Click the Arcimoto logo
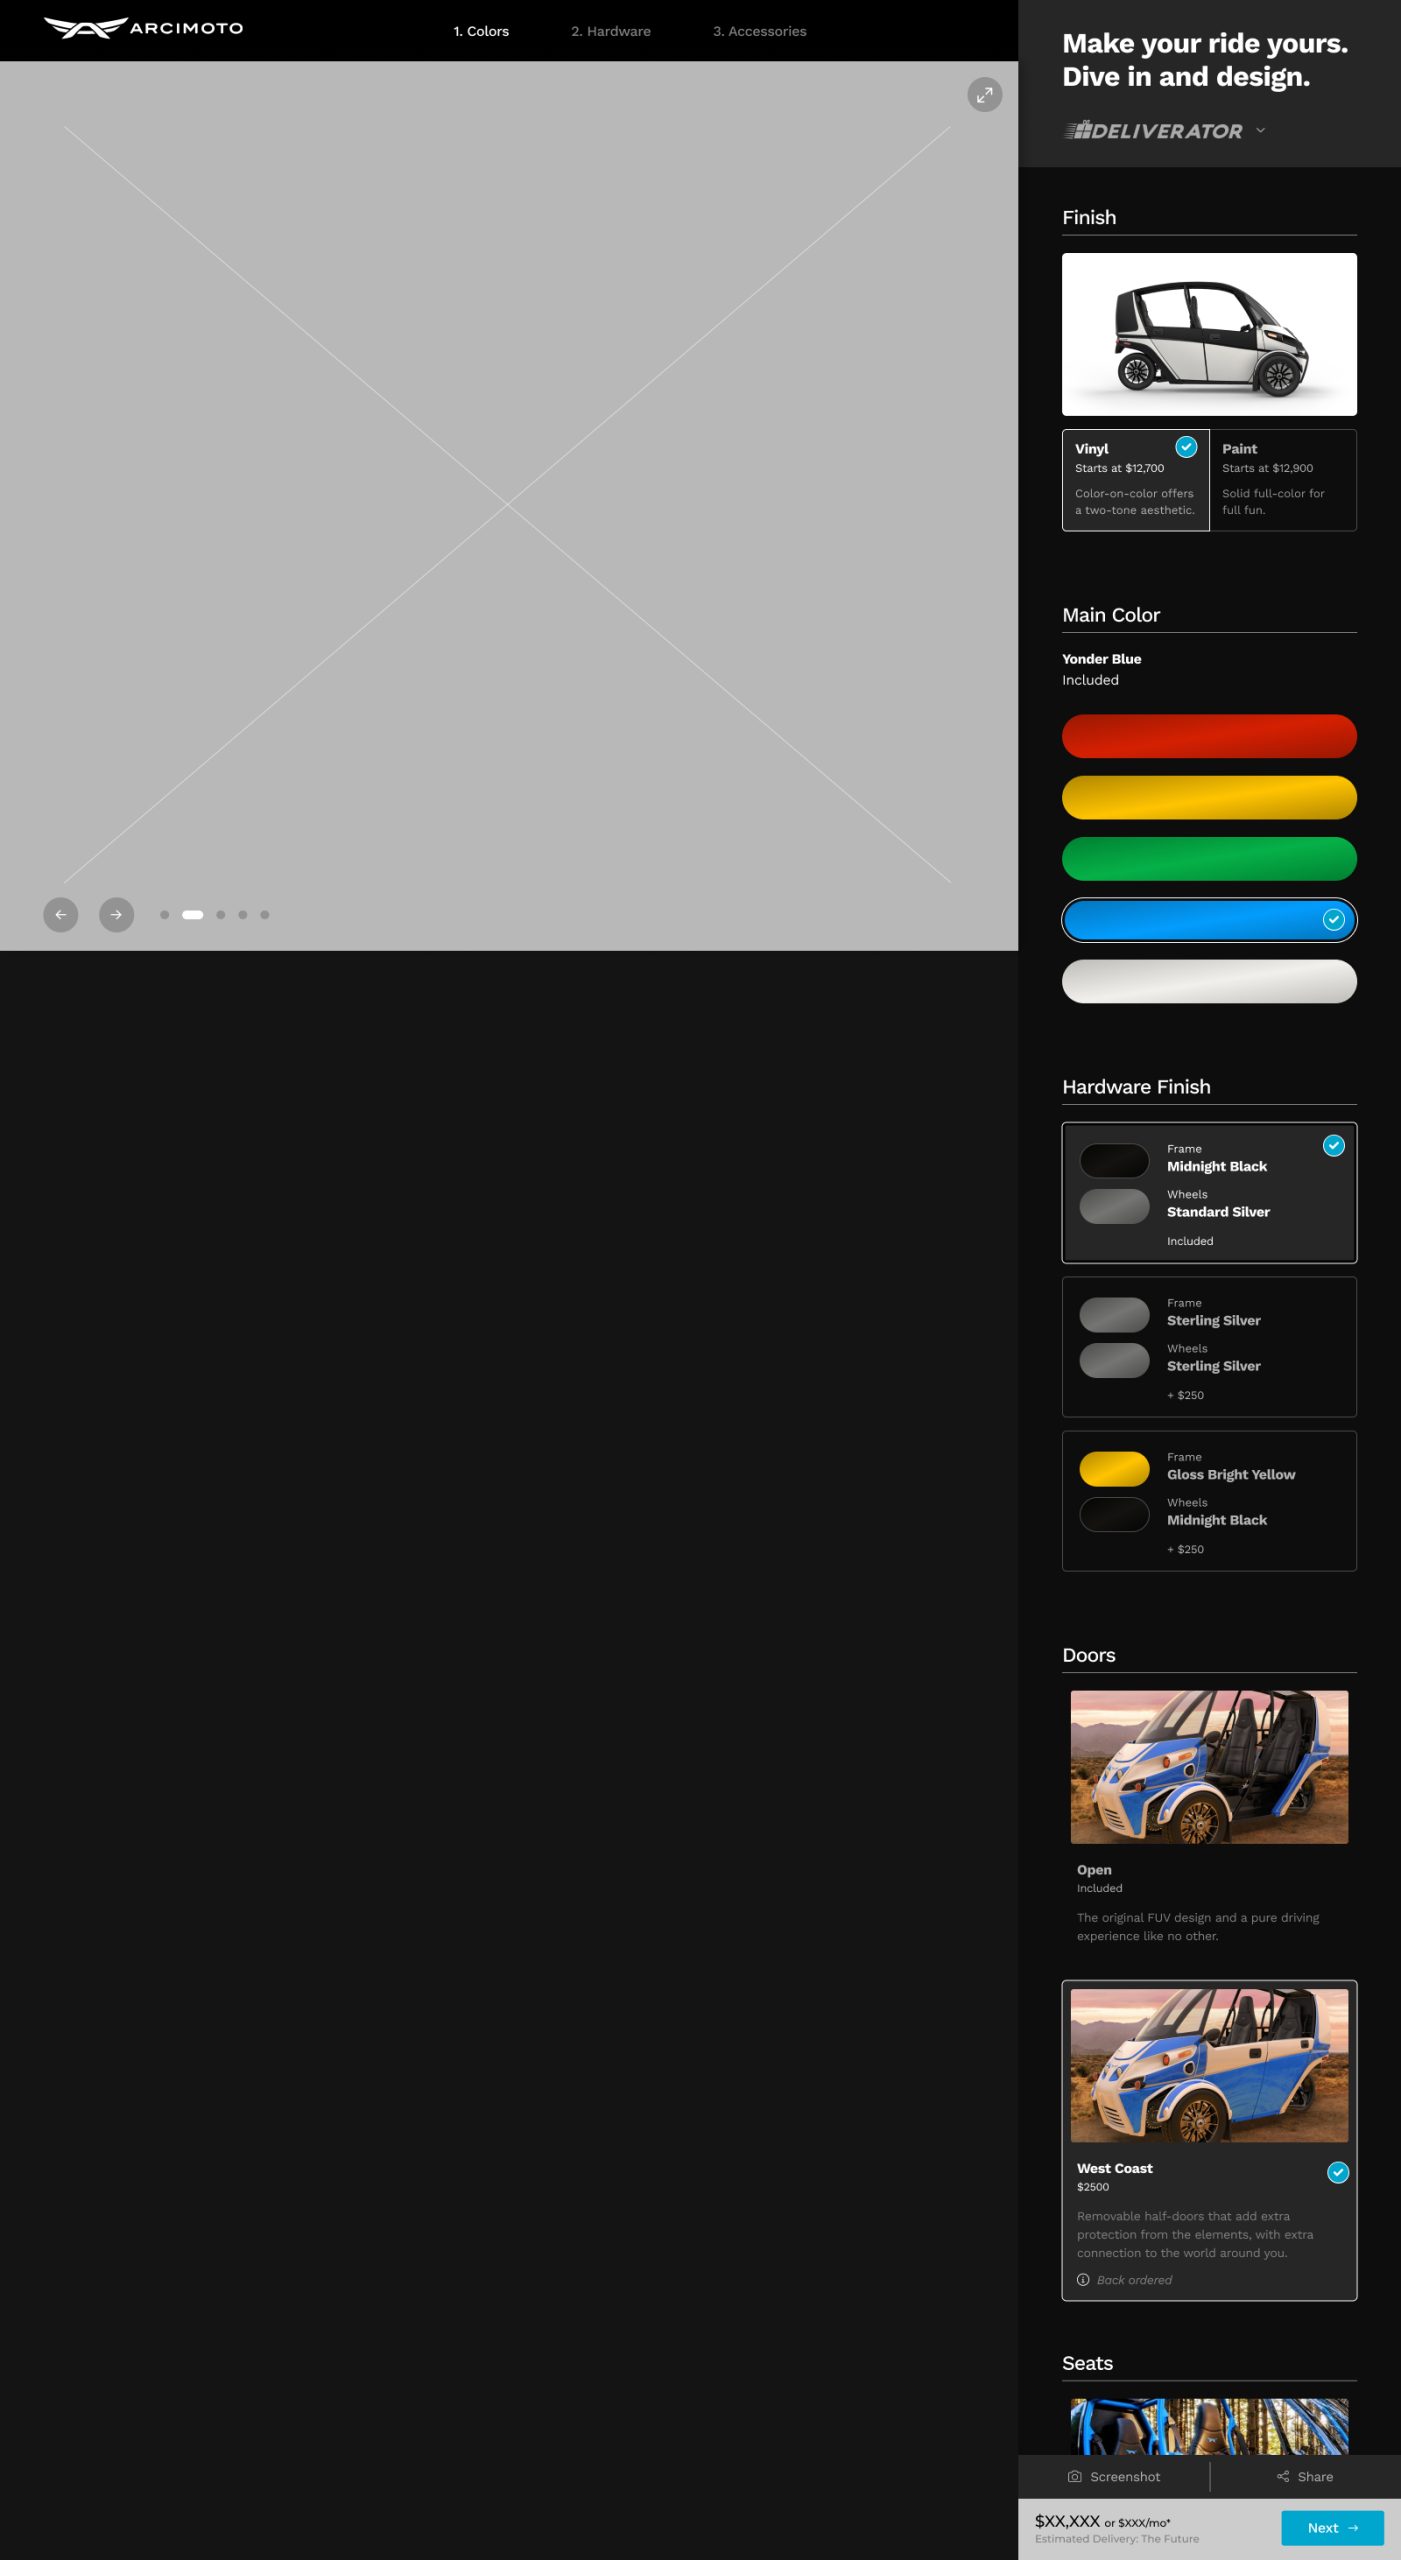1401x2560 pixels. coord(143,28)
